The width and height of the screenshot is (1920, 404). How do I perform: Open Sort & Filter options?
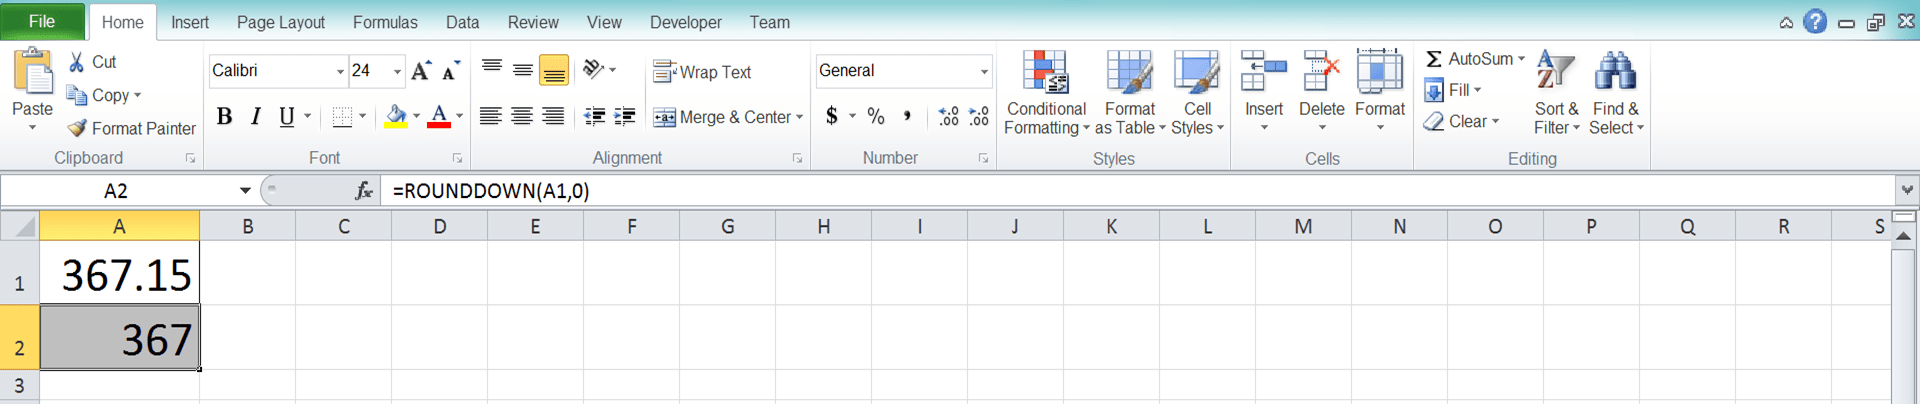pos(1556,92)
